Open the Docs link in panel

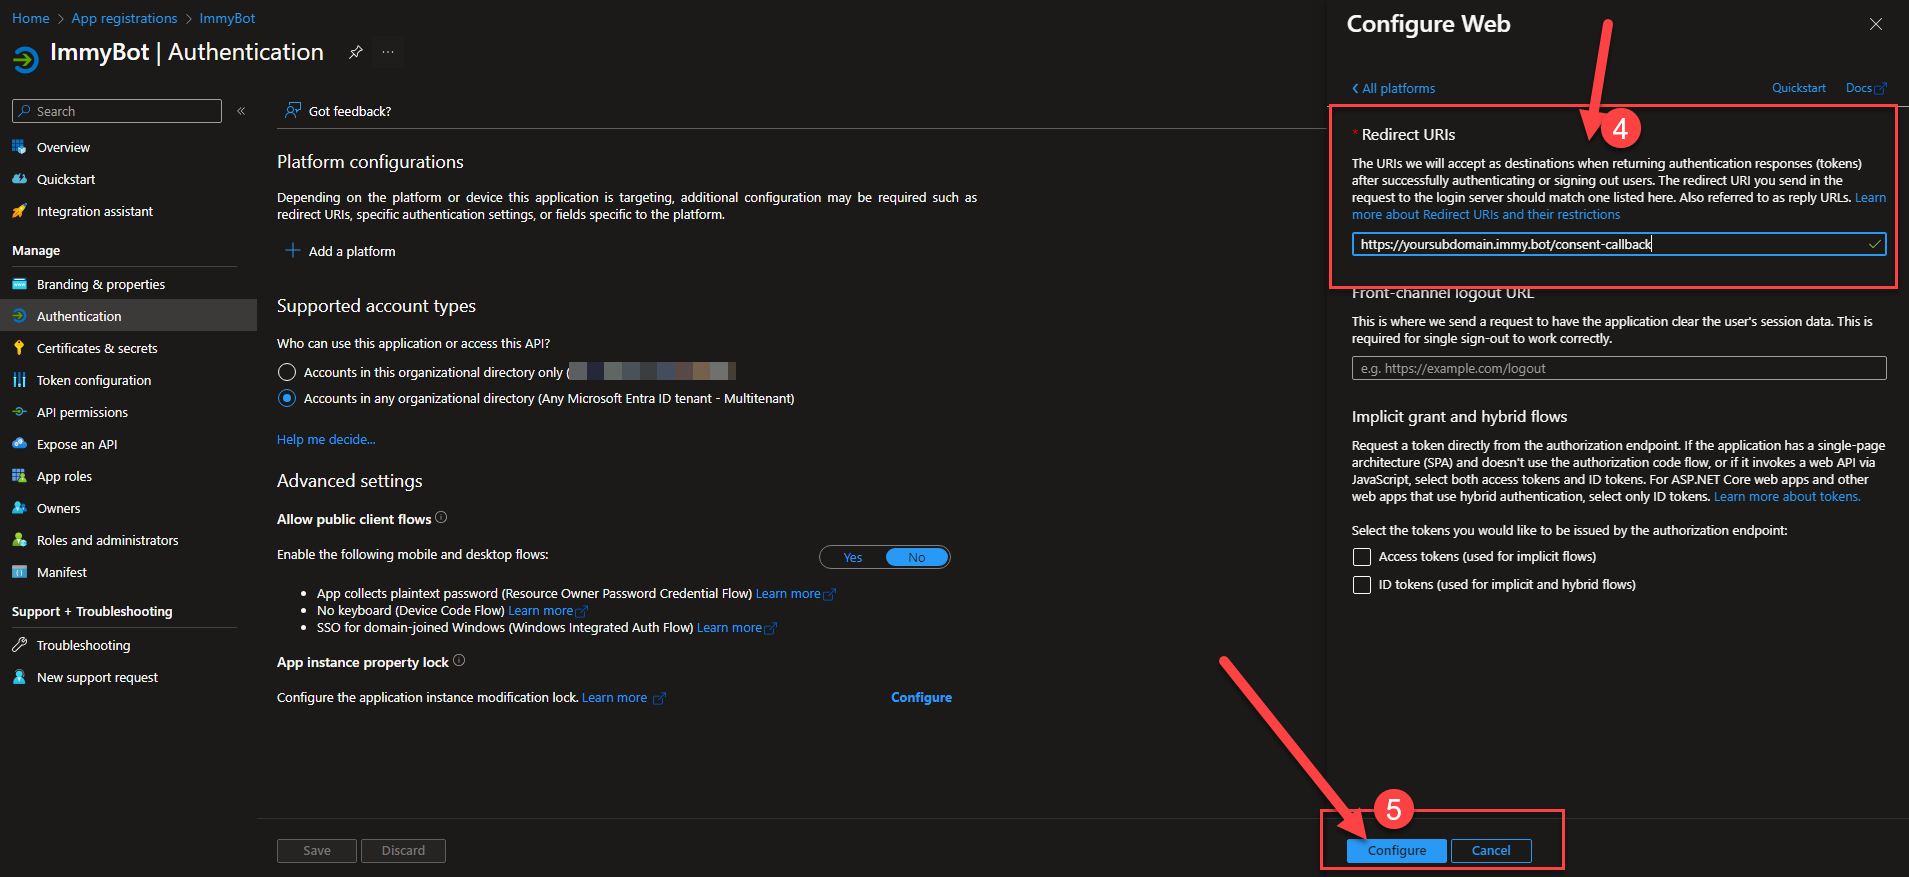1865,88
